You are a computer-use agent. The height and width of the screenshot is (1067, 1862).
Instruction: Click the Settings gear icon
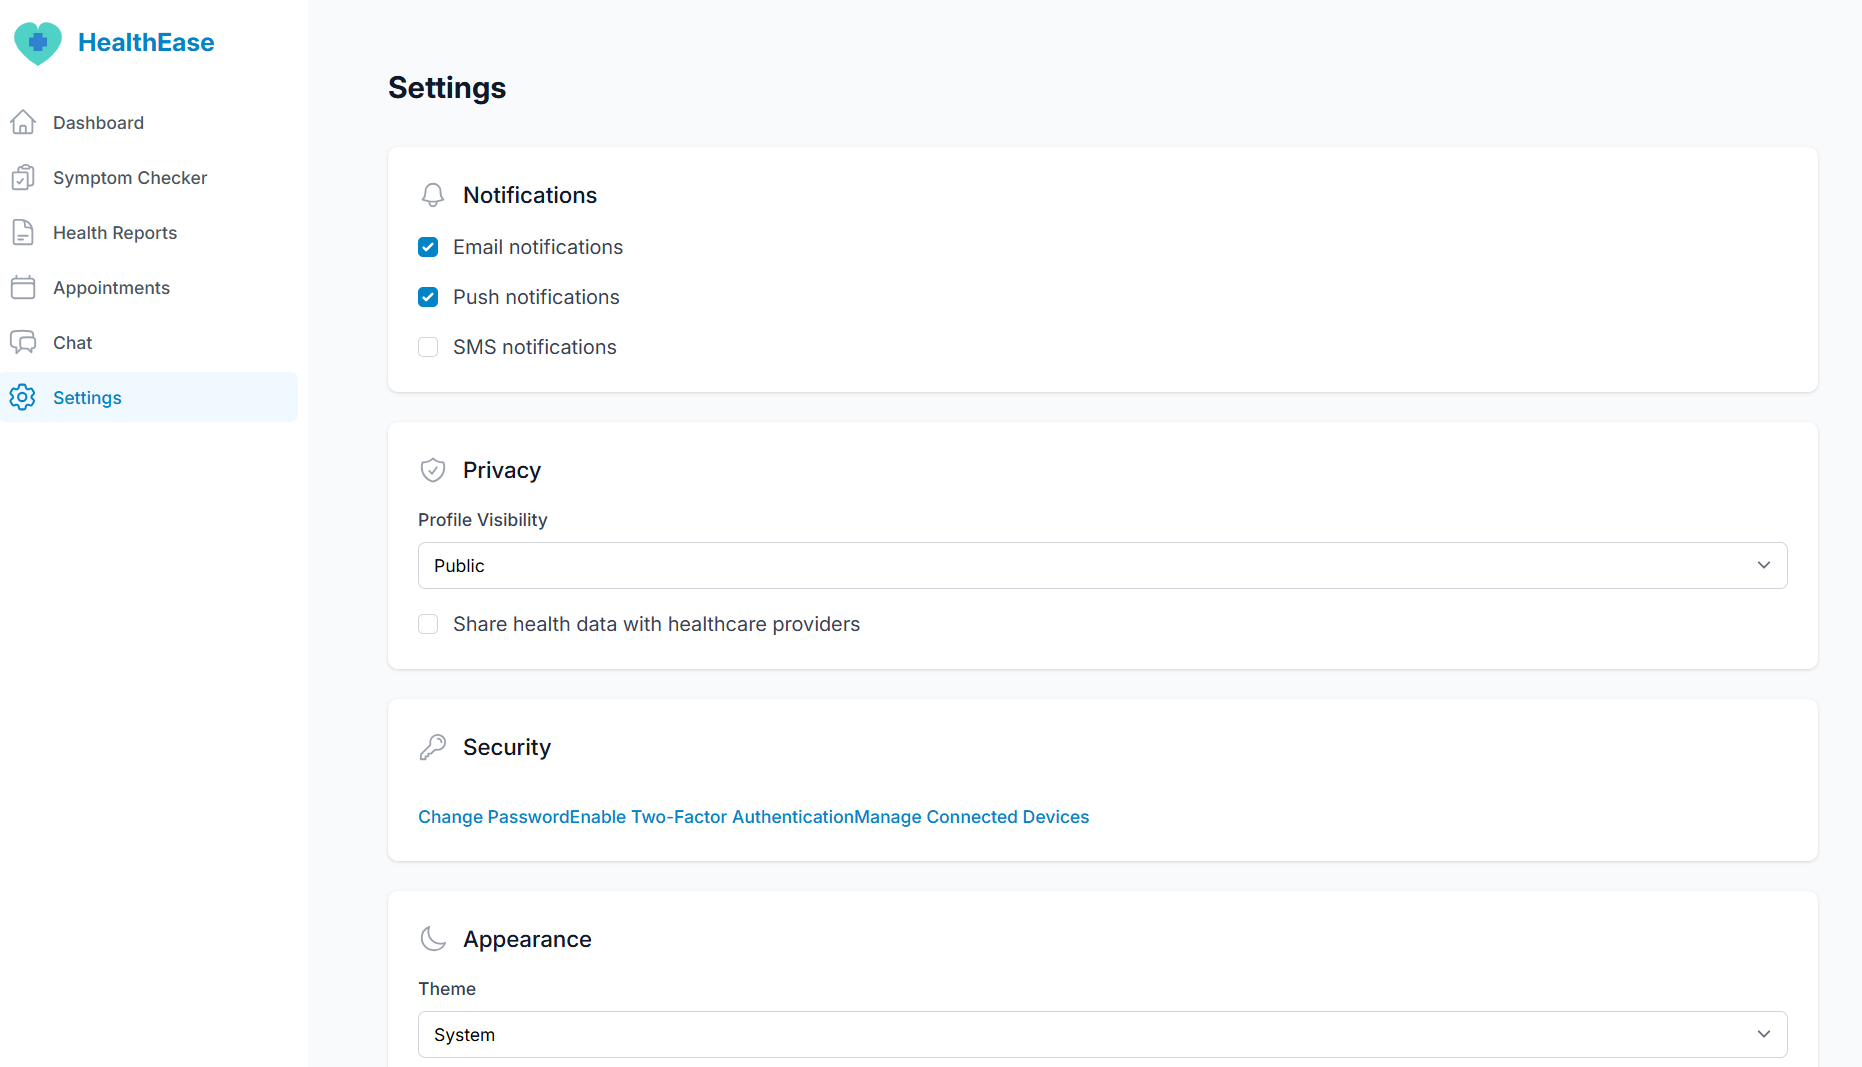click(x=23, y=397)
